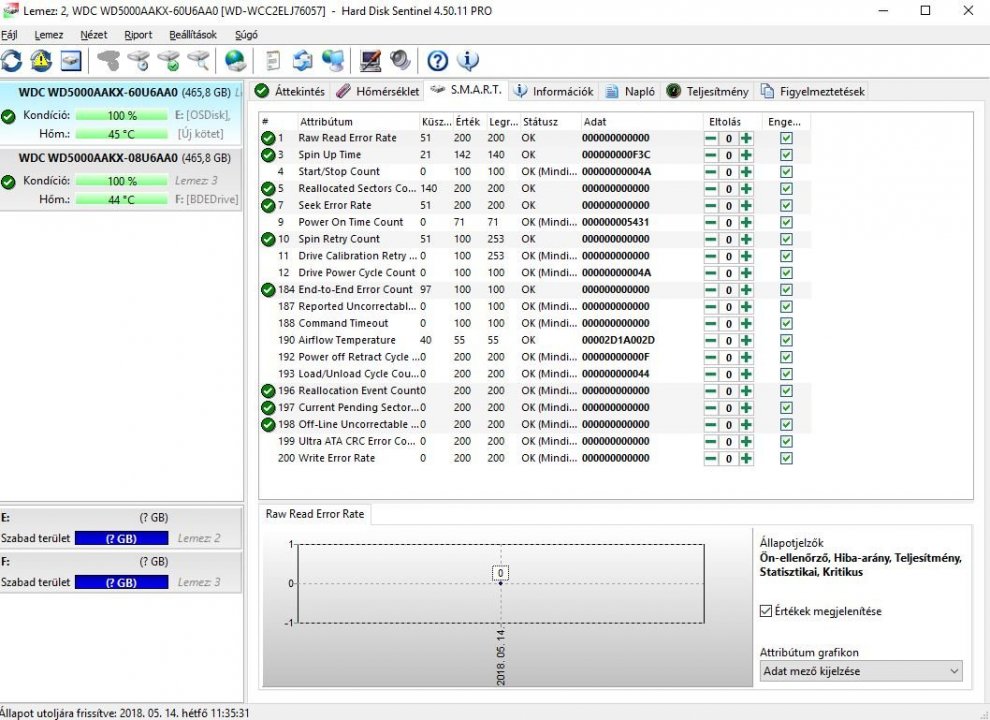This screenshot has width=990, height=720.
Task: Increase offset for Command Timeout with plus
Action: 746,323
